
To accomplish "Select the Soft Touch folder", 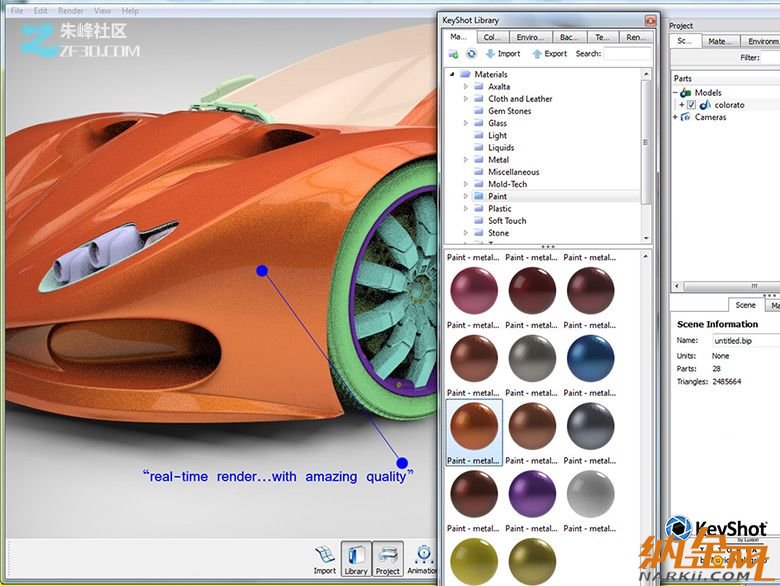I will (507, 220).
